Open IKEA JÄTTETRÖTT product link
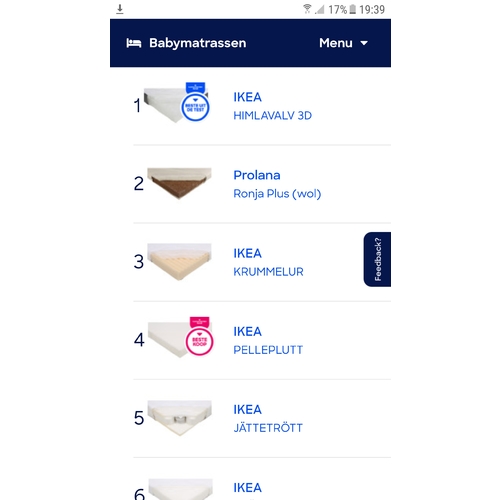 tap(268, 418)
